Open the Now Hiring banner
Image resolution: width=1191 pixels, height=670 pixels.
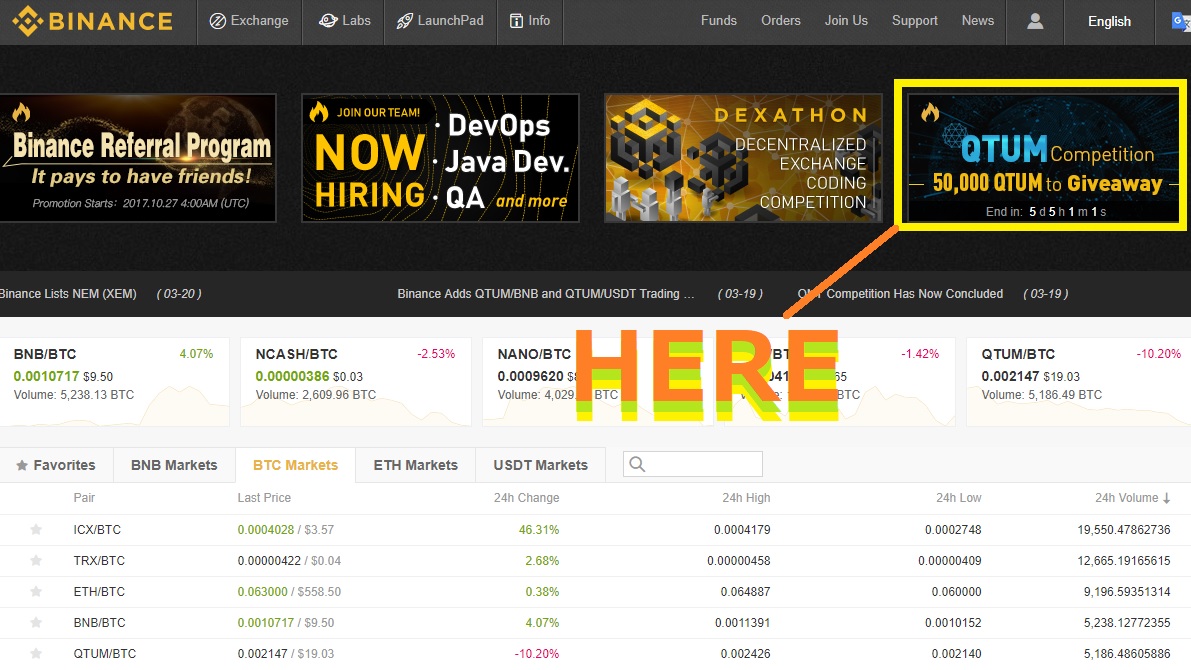(x=441, y=158)
